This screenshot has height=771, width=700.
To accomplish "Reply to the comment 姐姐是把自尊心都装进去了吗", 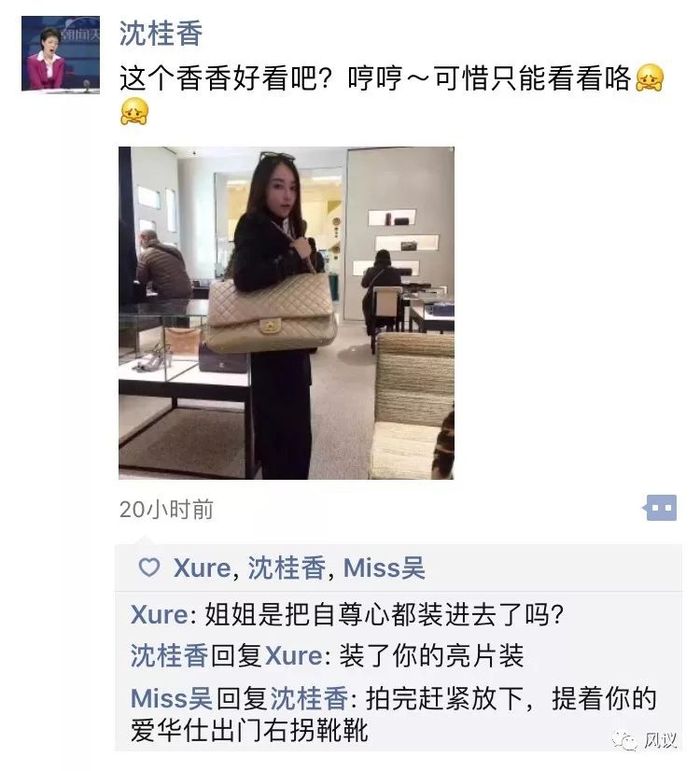I will 383,615.
